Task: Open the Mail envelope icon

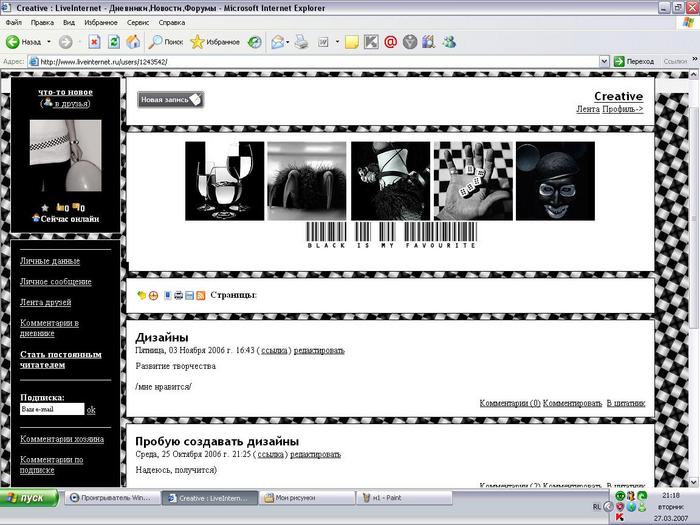Action: point(277,42)
